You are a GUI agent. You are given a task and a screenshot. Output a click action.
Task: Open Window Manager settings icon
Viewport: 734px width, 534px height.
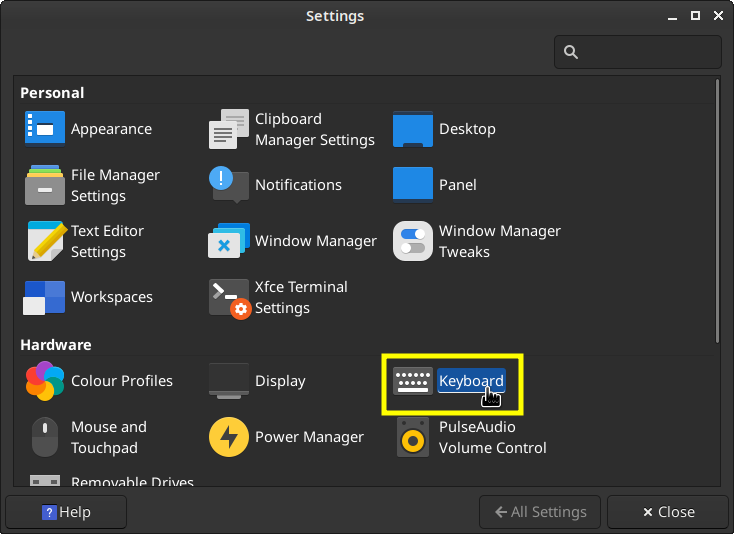pyautogui.click(x=229, y=241)
